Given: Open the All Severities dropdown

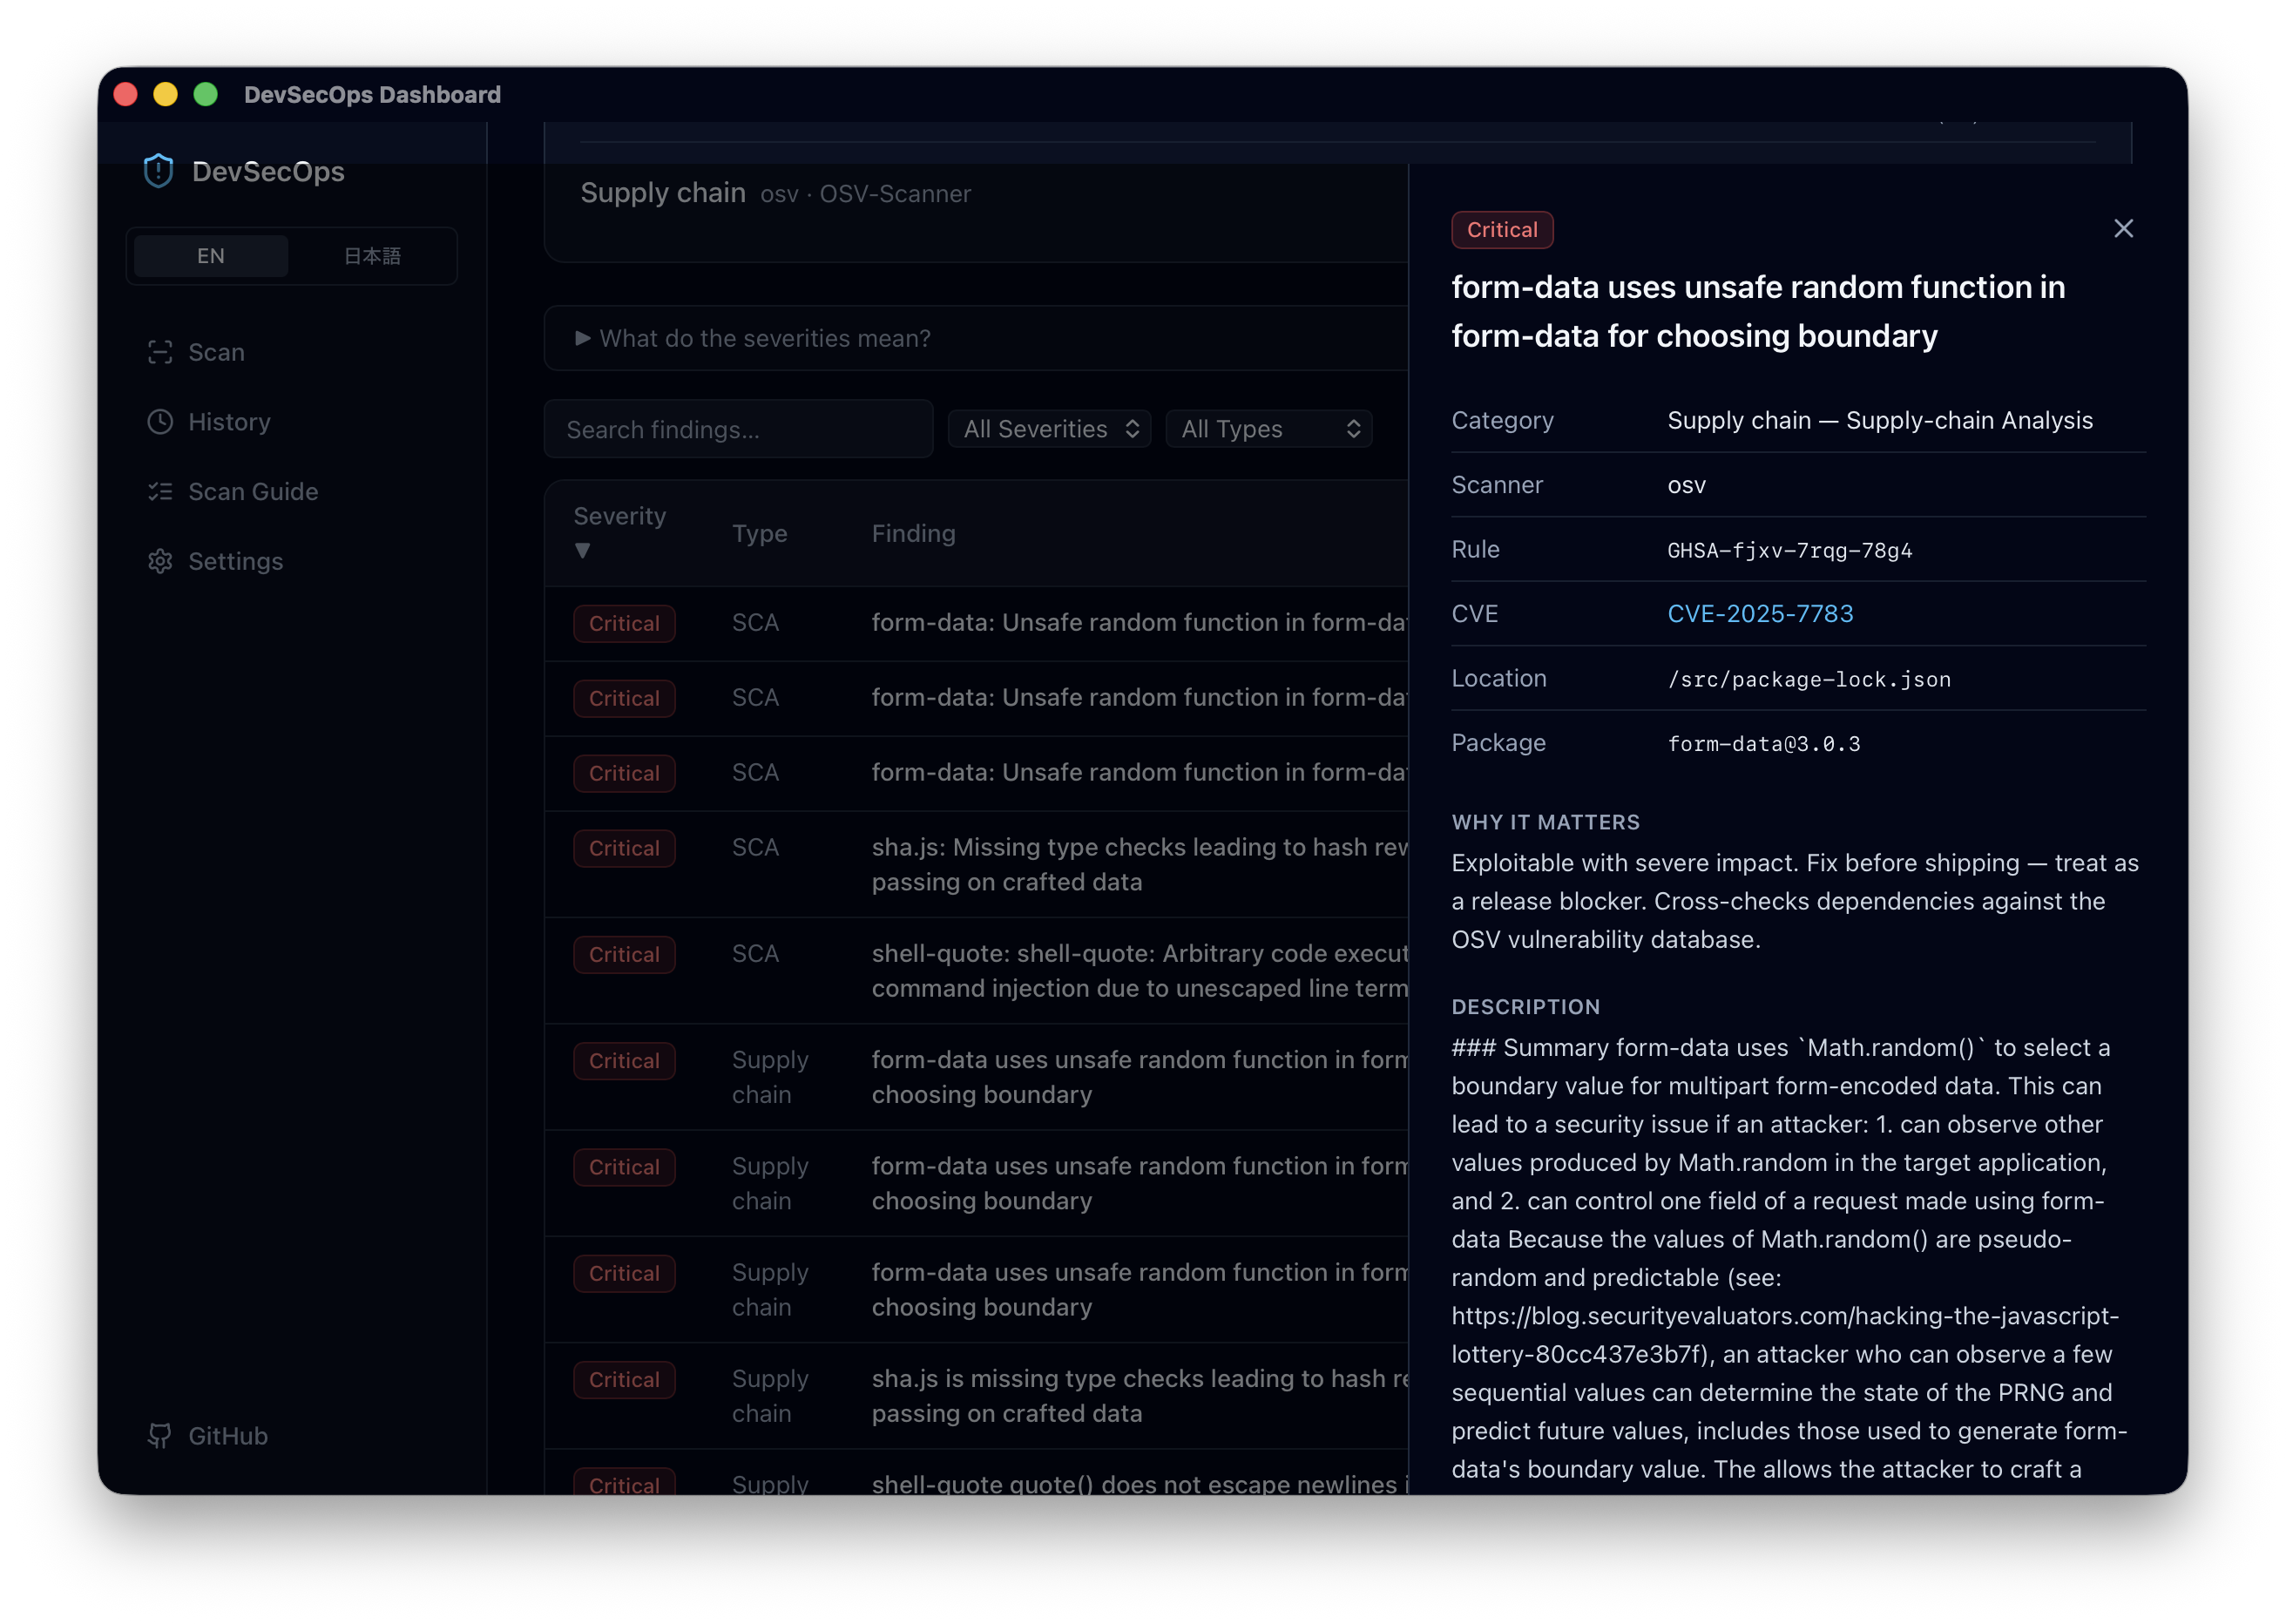Looking at the screenshot, I should pyautogui.click(x=1050, y=429).
